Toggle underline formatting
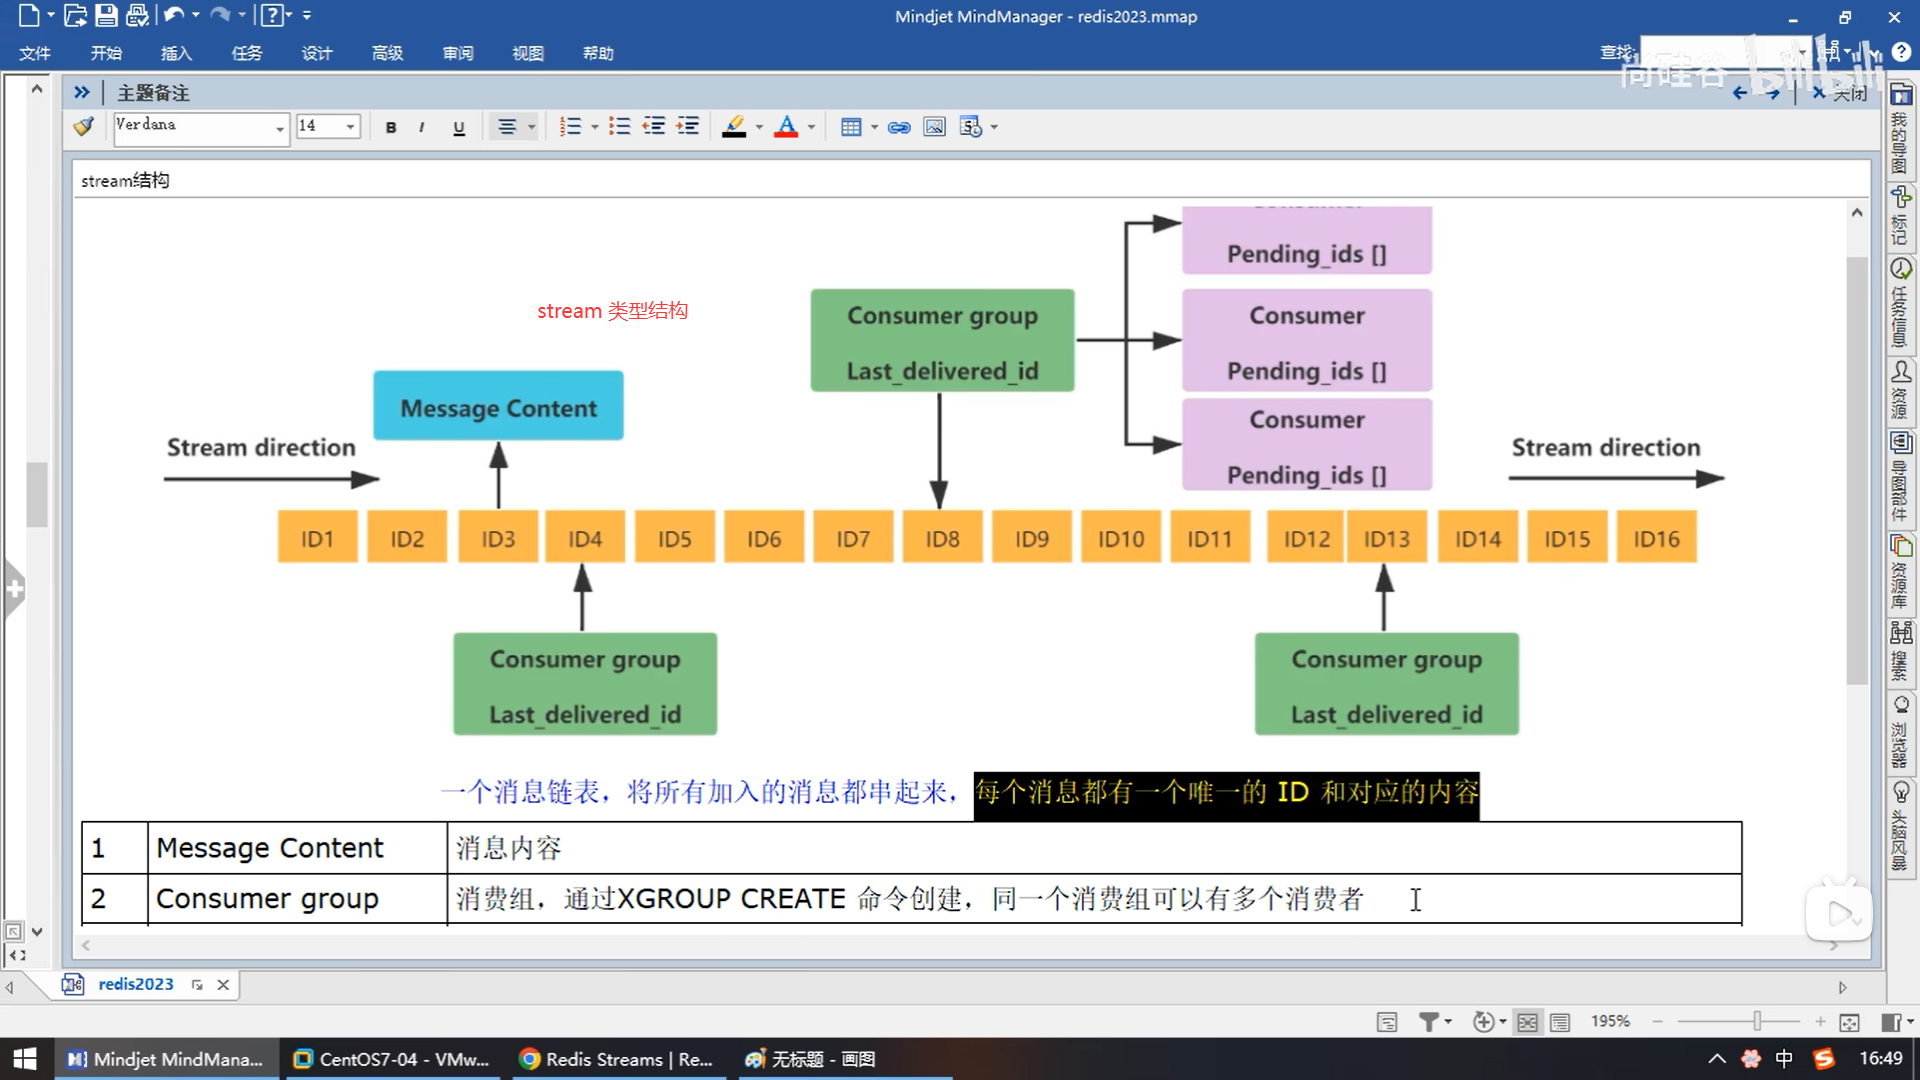 459,127
